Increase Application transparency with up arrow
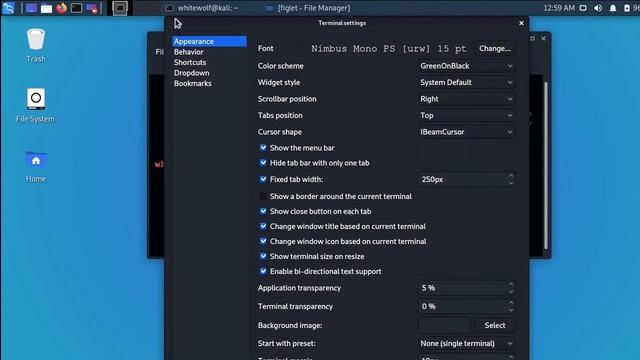This screenshot has width=640, height=360. click(511, 284)
